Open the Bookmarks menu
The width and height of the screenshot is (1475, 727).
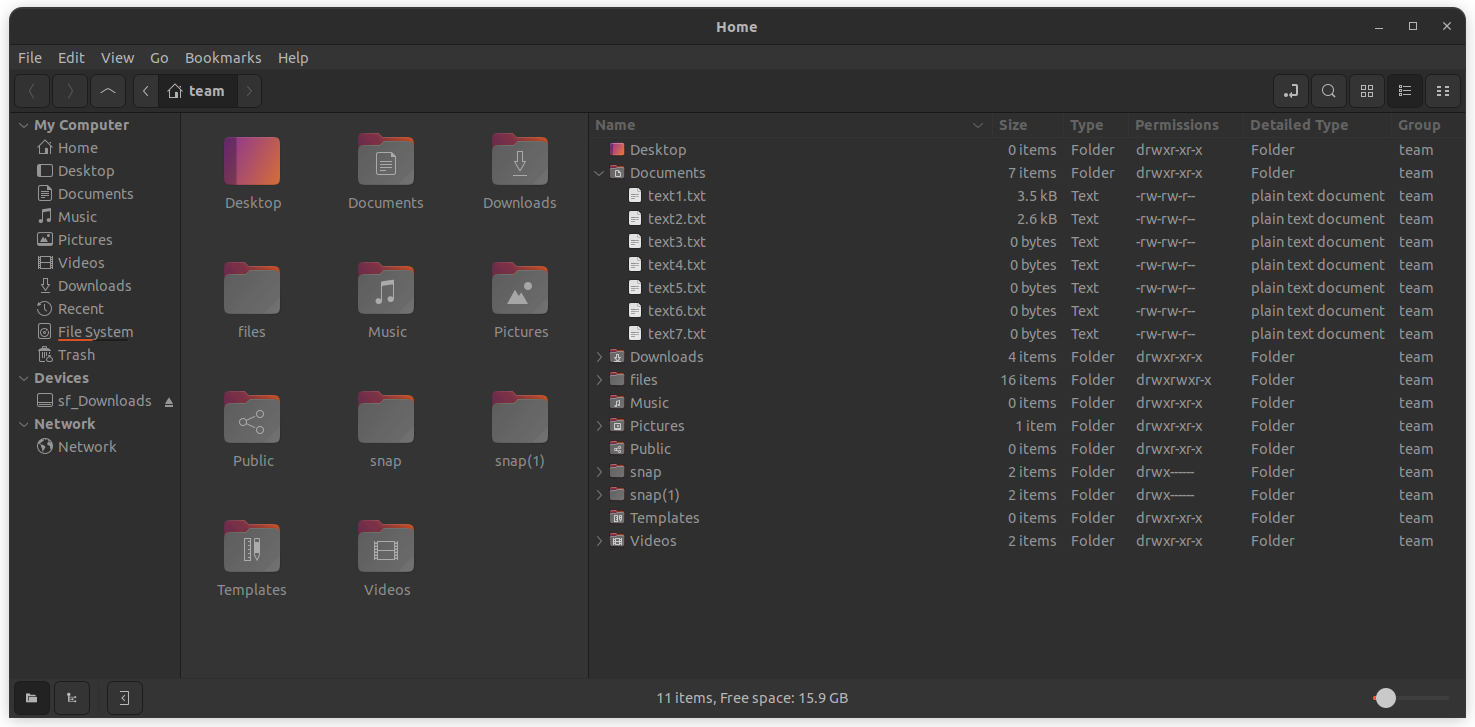[223, 57]
